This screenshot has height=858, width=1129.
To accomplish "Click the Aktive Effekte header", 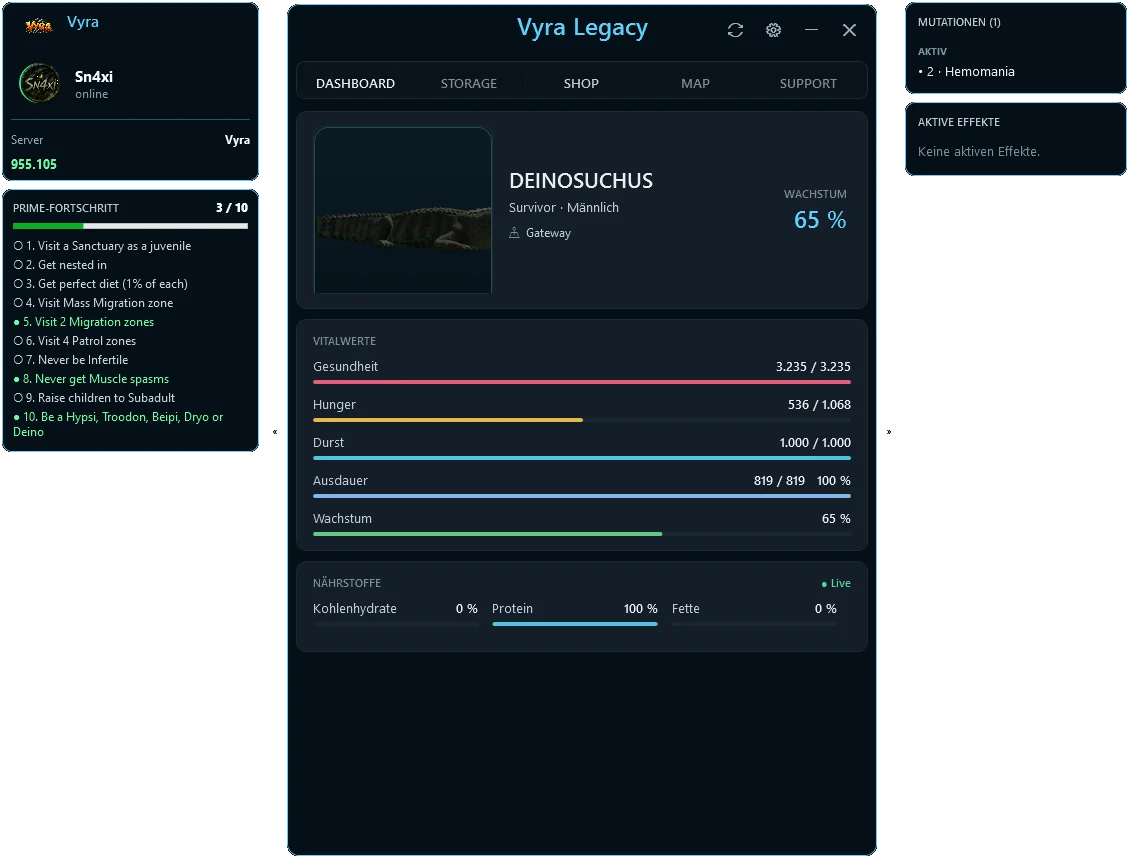I will (x=958, y=122).
